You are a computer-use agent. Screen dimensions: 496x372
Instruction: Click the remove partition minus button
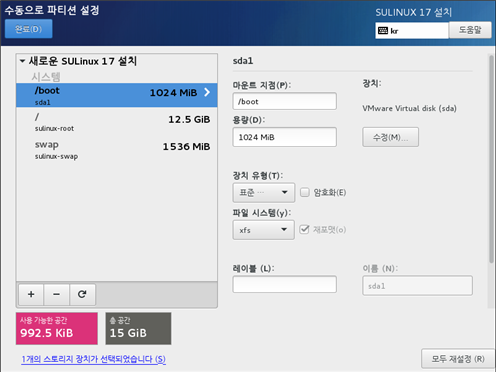(x=56, y=294)
